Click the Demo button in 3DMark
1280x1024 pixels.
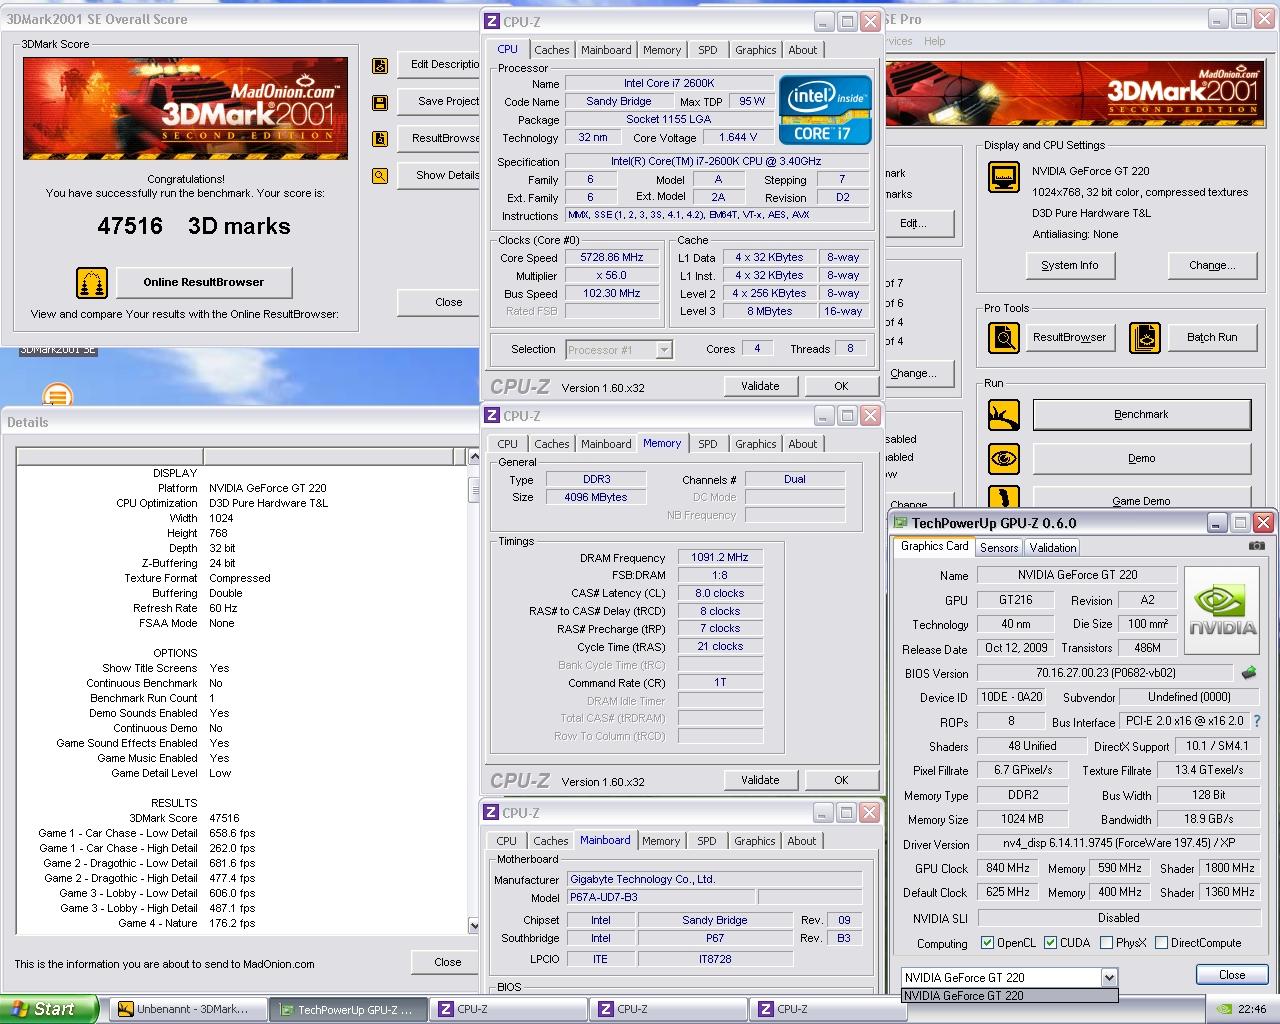1141,459
